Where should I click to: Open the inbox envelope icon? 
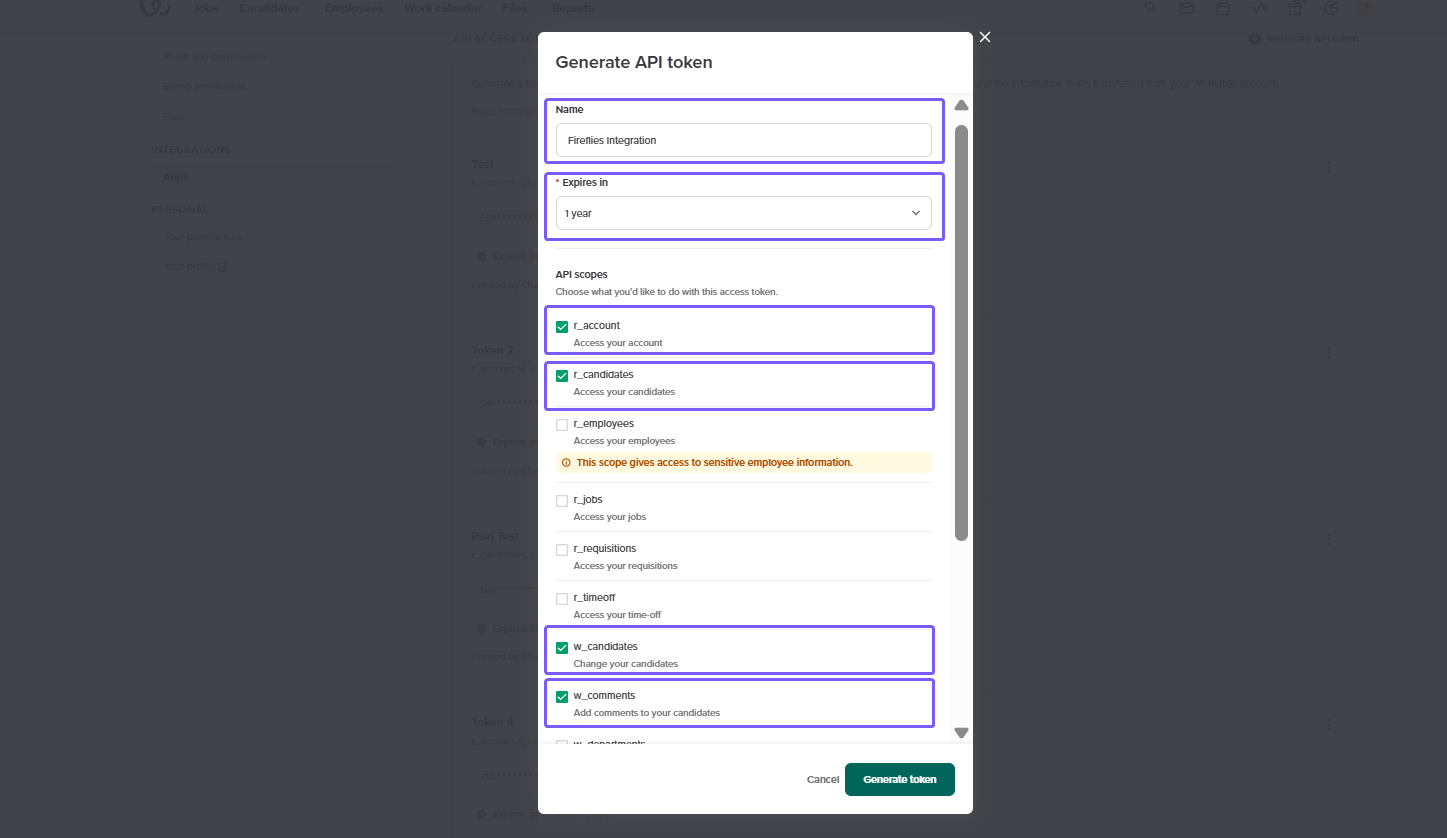[x=1187, y=8]
